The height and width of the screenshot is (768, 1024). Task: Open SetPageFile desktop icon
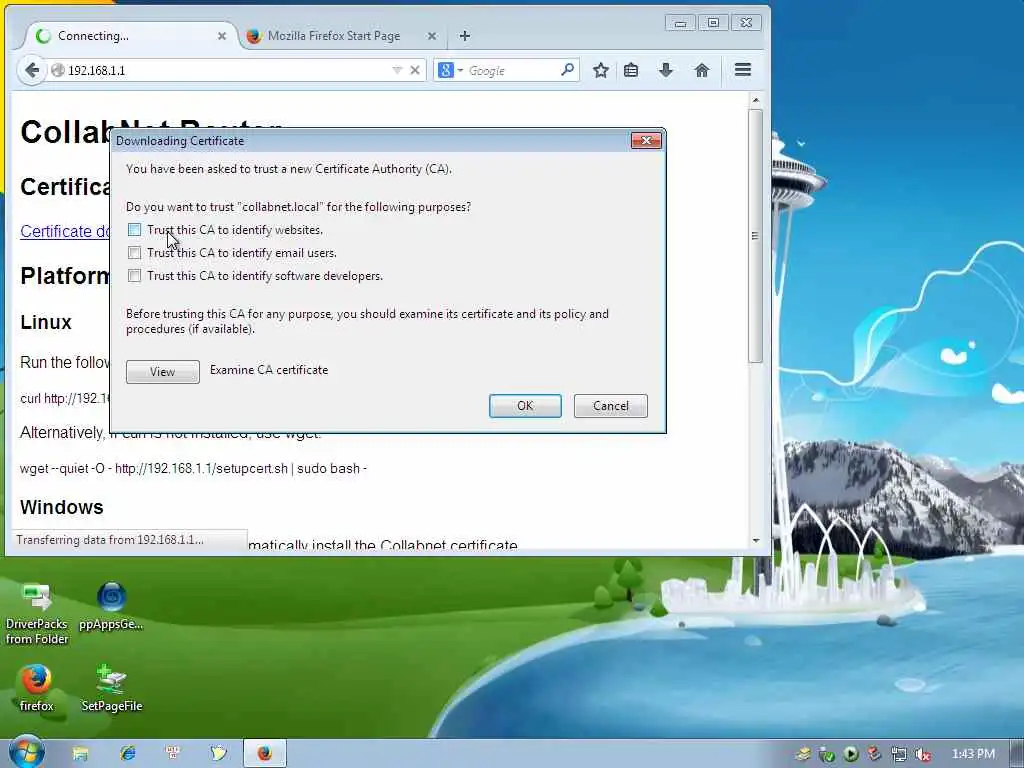[112, 688]
